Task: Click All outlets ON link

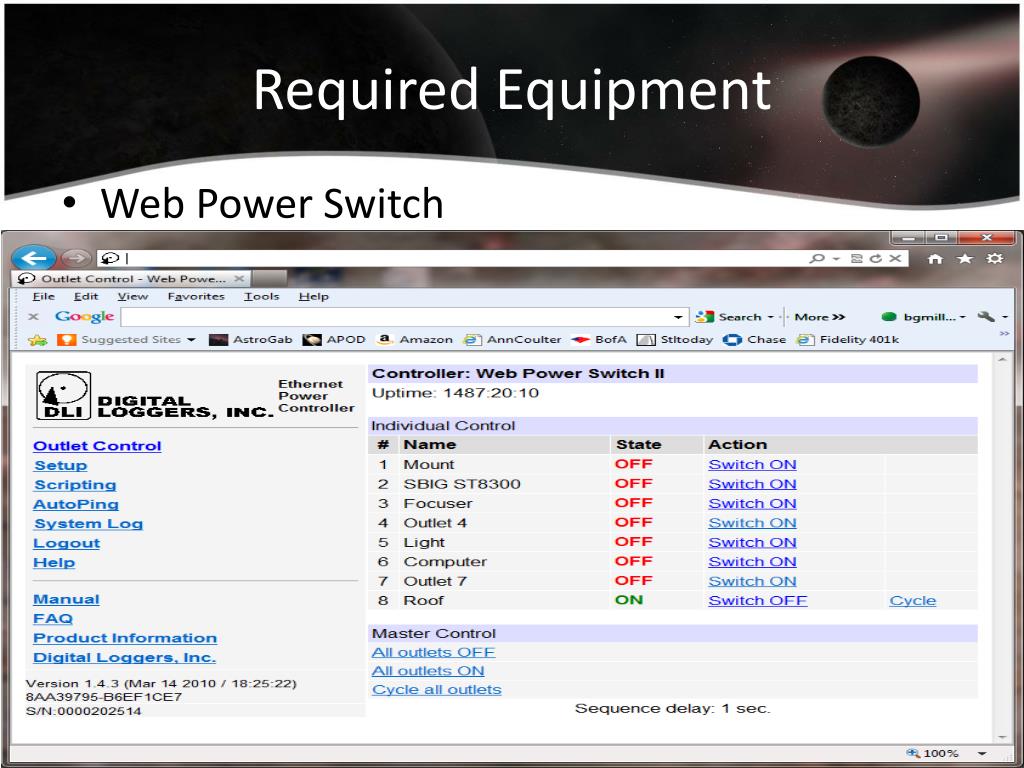Action: [428, 671]
